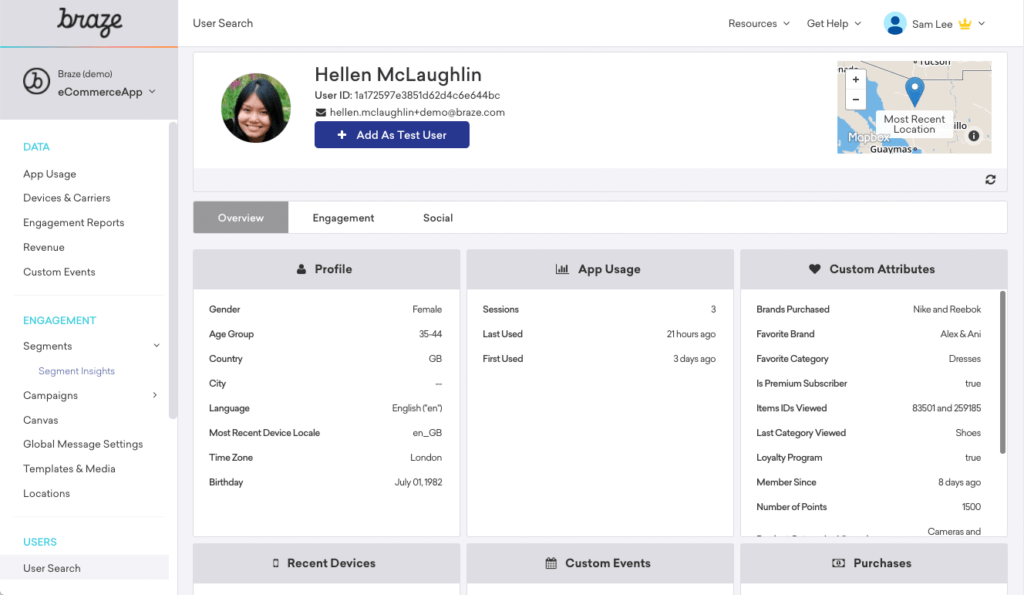Click the Custom Attributes panel scrollbar
Screen dimensions: 1024x595
1002,372
